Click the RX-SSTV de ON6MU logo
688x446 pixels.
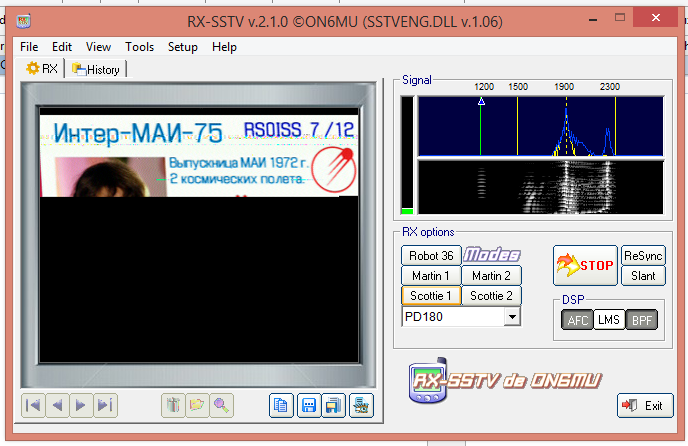point(505,381)
